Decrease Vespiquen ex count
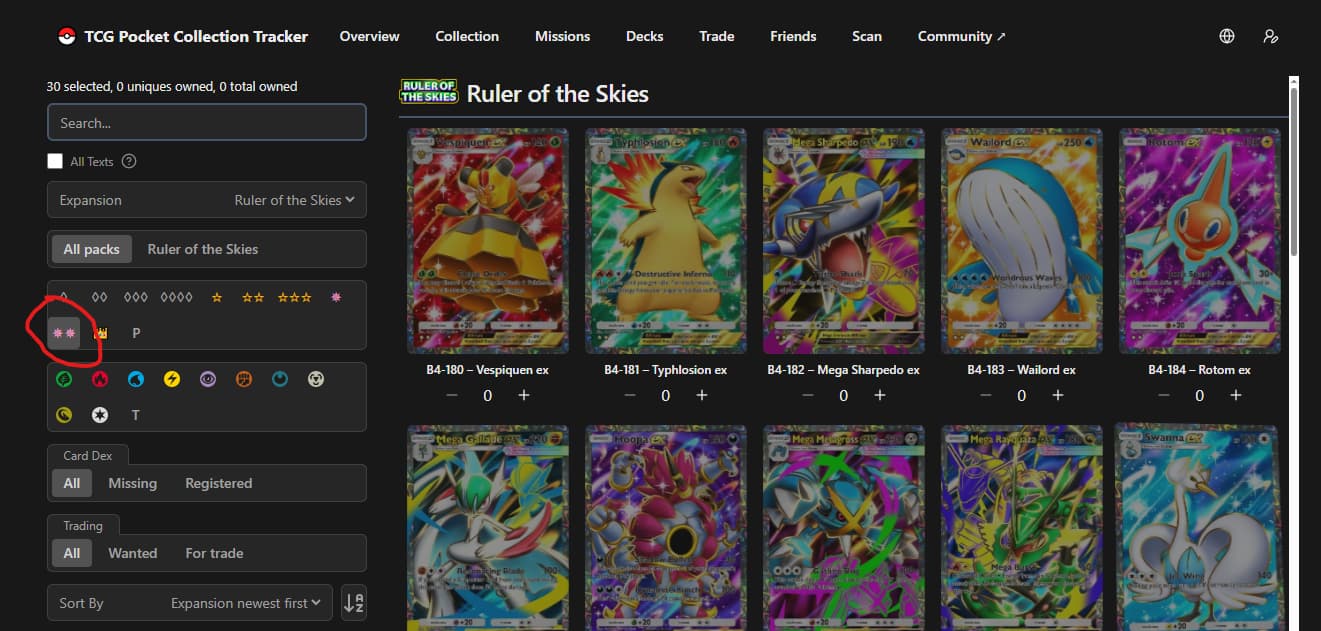The height and width of the screenshot is (631, 1321). pos(452,395)
